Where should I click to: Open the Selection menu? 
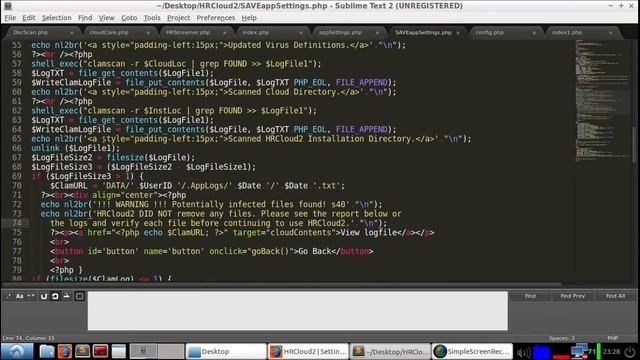click(56, 18)
